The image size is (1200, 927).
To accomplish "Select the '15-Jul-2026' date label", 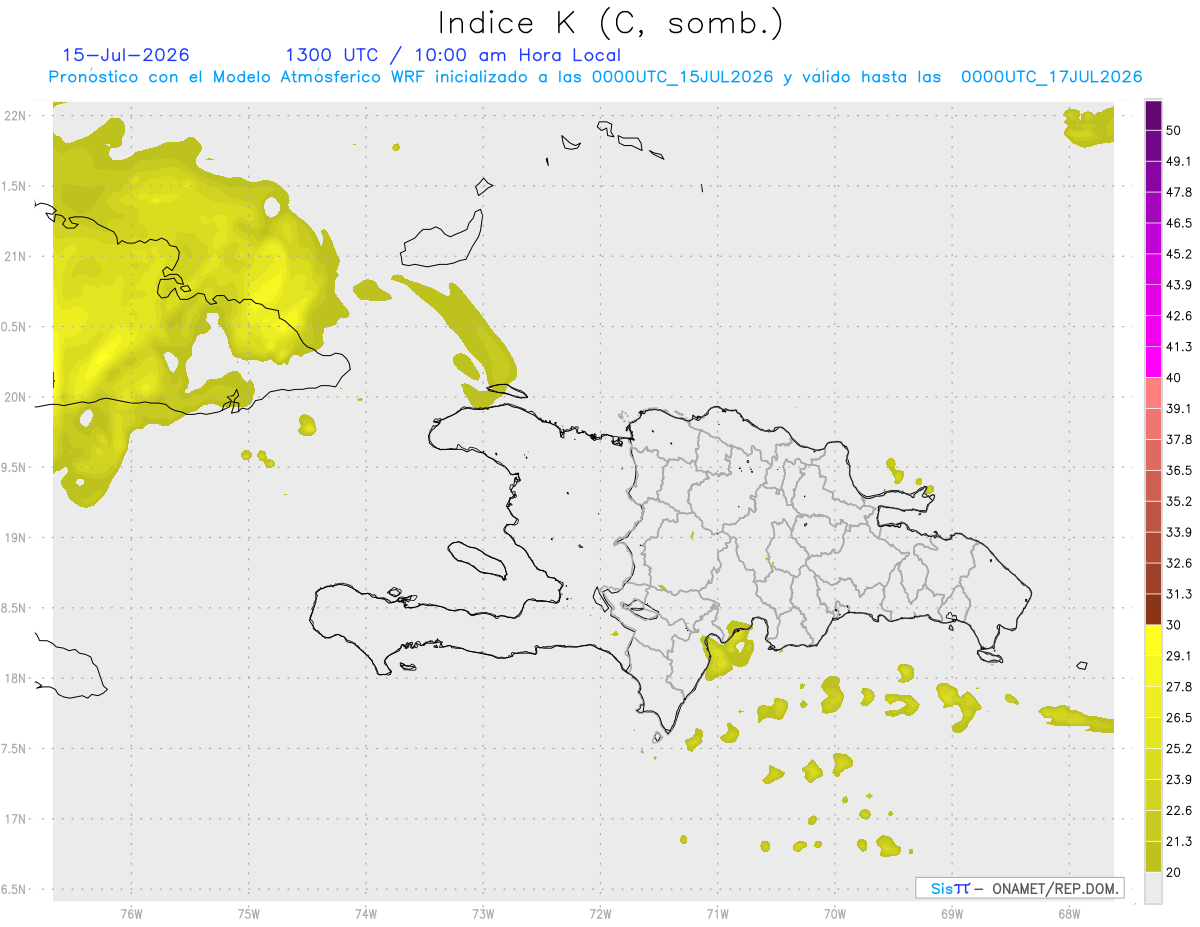I will click(126, 55).
